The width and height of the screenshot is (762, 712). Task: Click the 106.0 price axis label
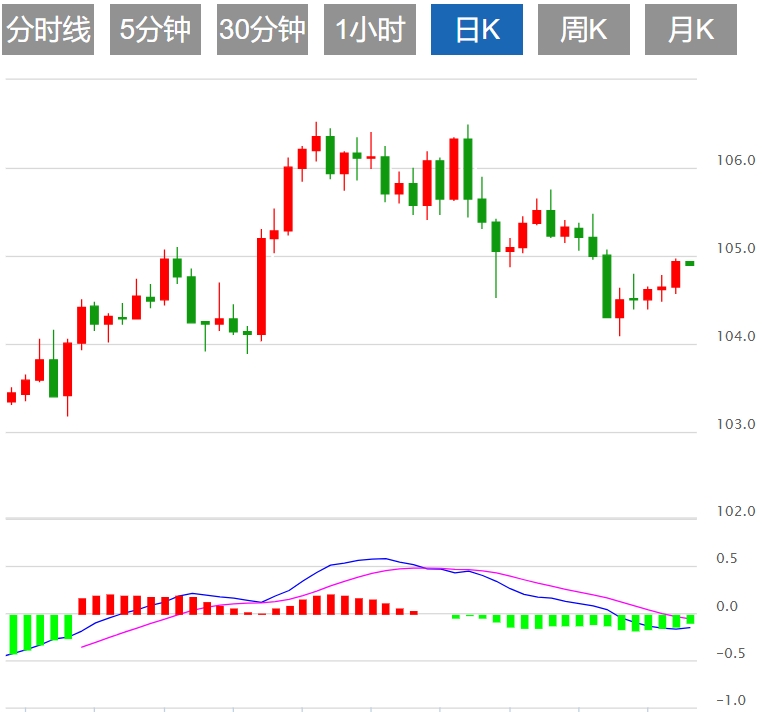[736, 160]
